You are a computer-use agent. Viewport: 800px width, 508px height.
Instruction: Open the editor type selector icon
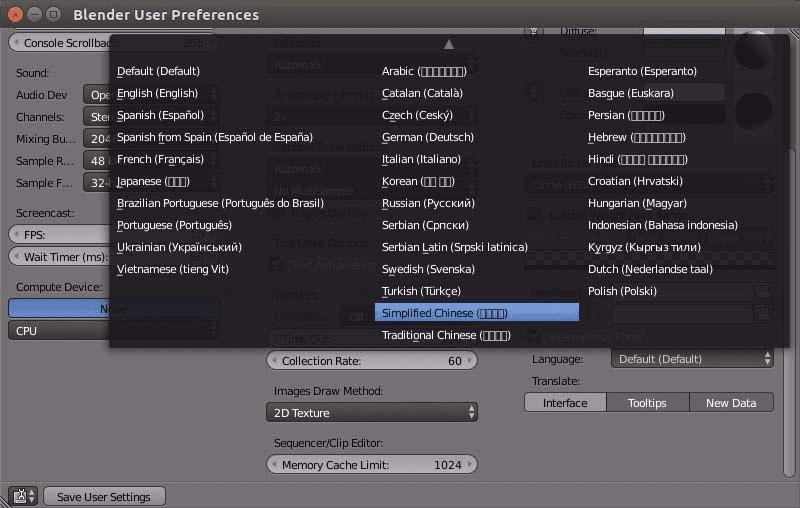point(22,496)
